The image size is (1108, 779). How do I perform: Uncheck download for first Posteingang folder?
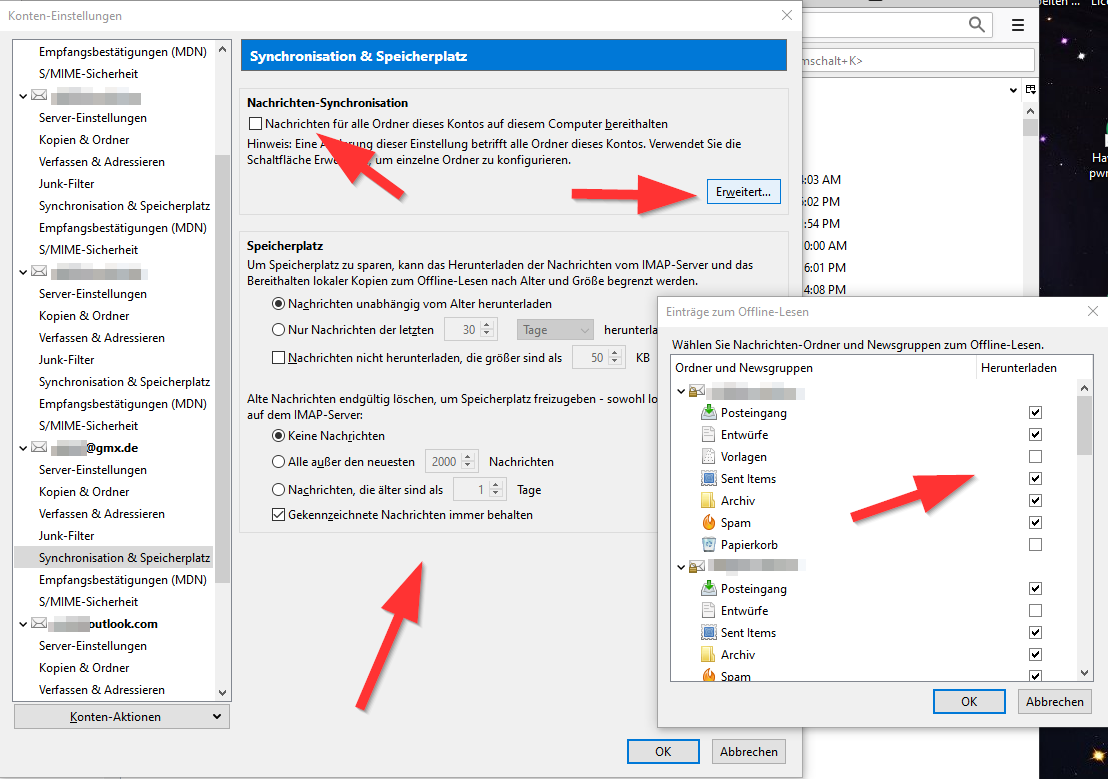point(1035,412)
